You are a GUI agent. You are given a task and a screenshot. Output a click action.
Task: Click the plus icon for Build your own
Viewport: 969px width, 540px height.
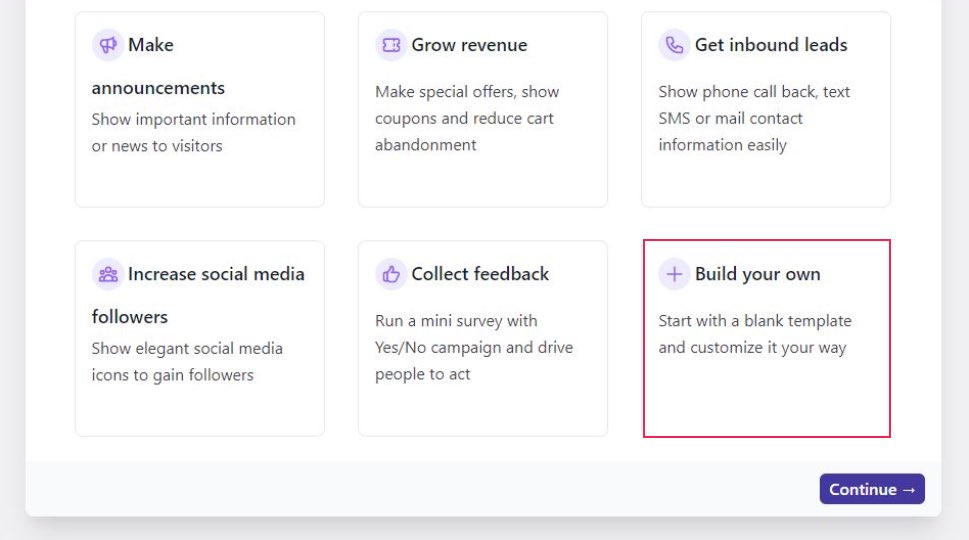tap(674, 274)
